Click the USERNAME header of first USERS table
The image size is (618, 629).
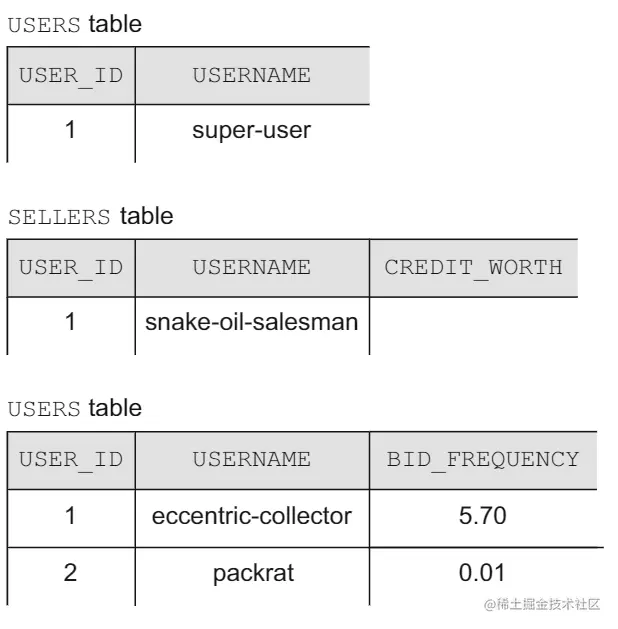click(252, 76)
